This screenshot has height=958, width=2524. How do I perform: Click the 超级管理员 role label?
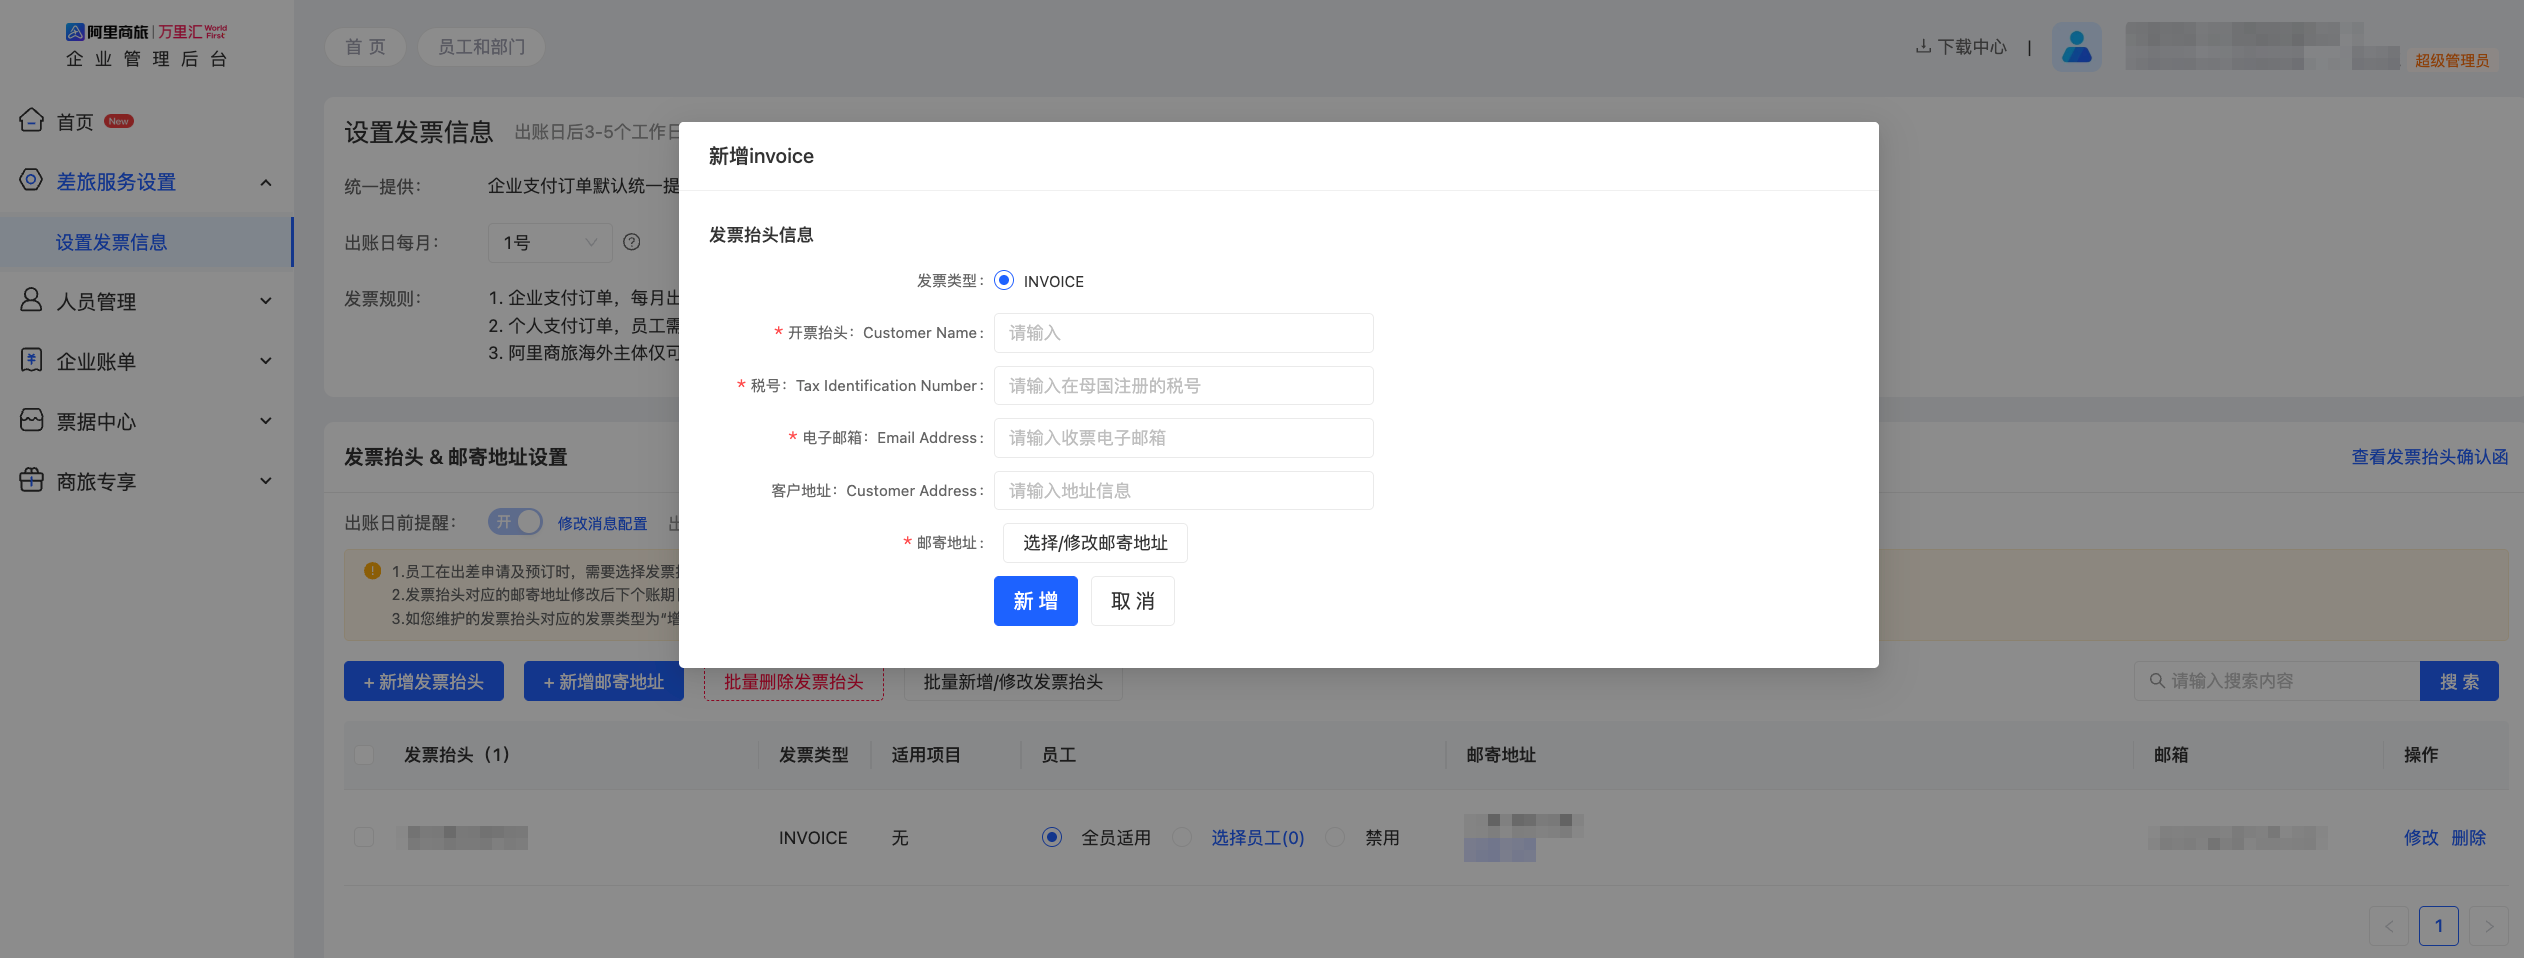(x=2452, y=60)
